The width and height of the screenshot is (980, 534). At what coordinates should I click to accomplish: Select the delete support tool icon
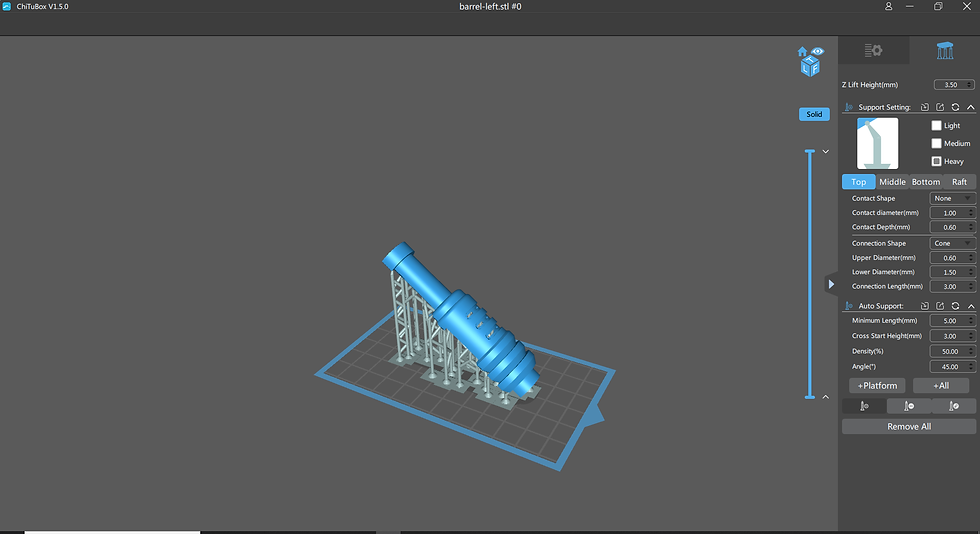pyautogui.click(x=909, y=406)
